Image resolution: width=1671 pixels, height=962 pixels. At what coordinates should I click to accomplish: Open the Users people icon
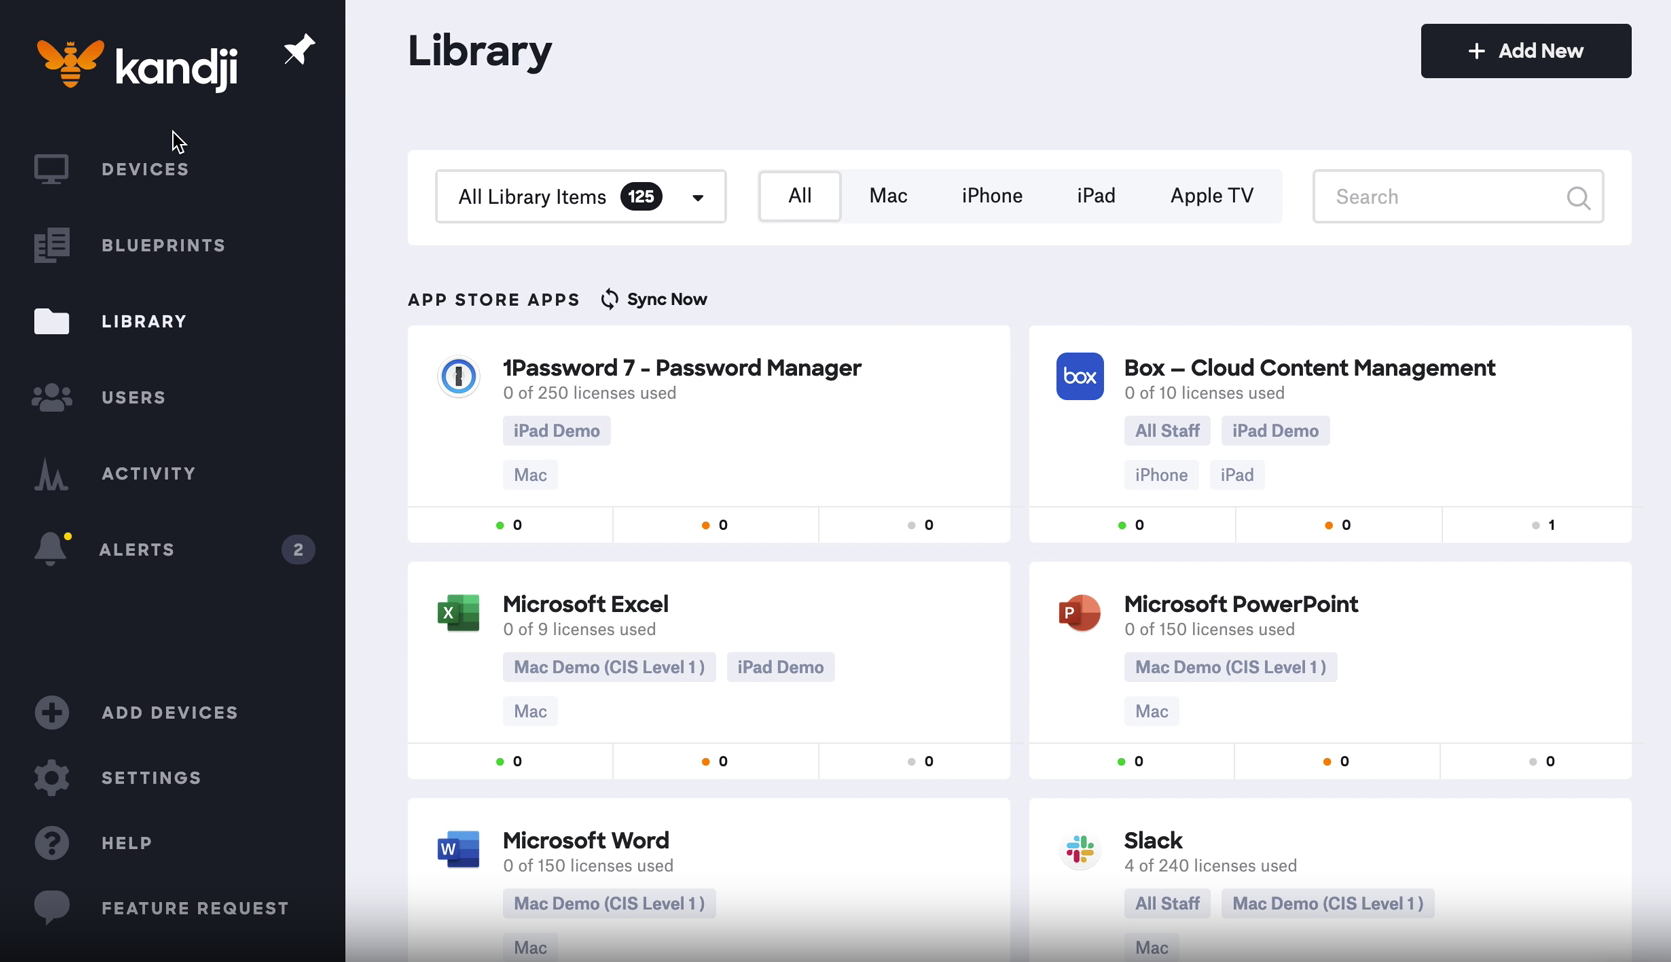pyautogui.click(x=51, y=398)
